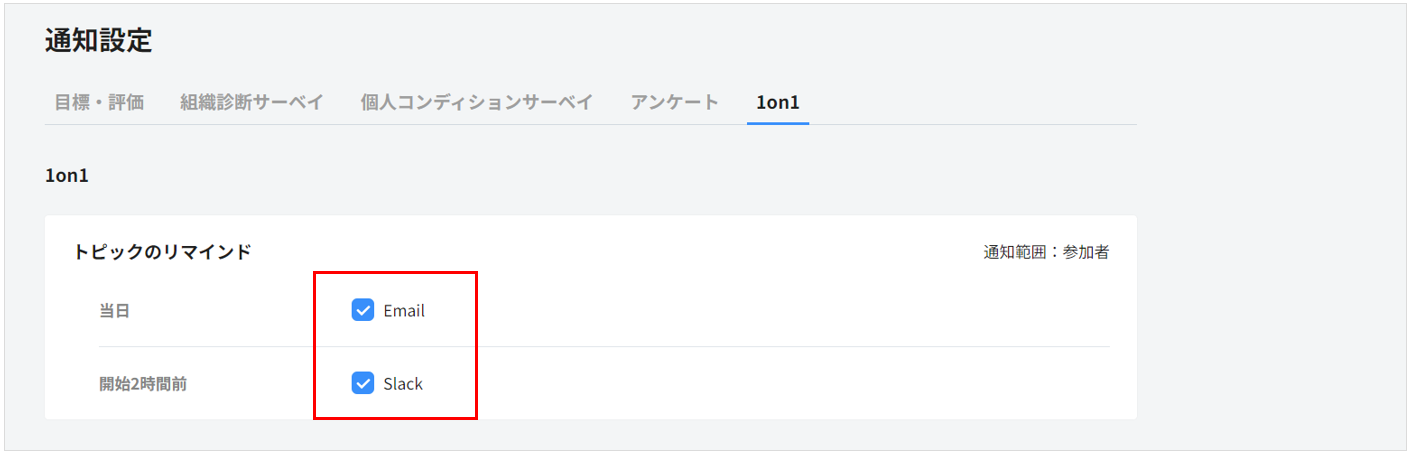Click the blue checkmark icon beside Email
This screenshot has width=1409, height=456.
point(363,311)
